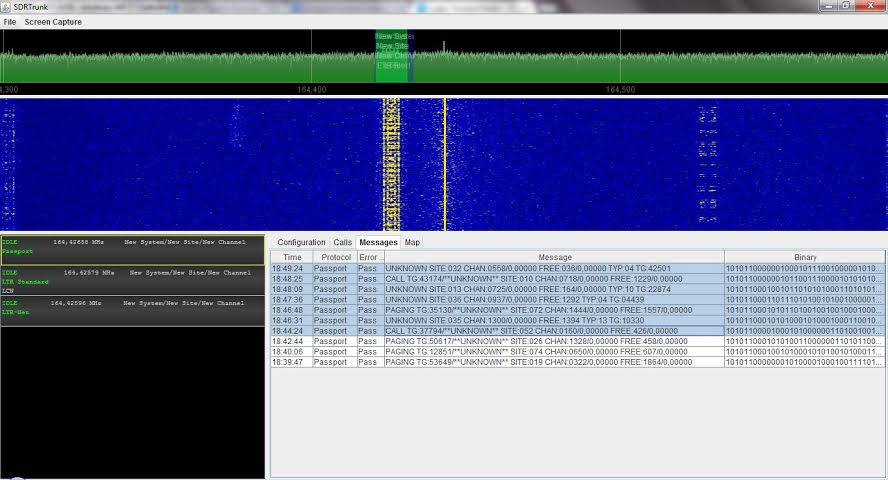888x480 pixels.
Task: Click the Binary column header
Action: [805, 257]
